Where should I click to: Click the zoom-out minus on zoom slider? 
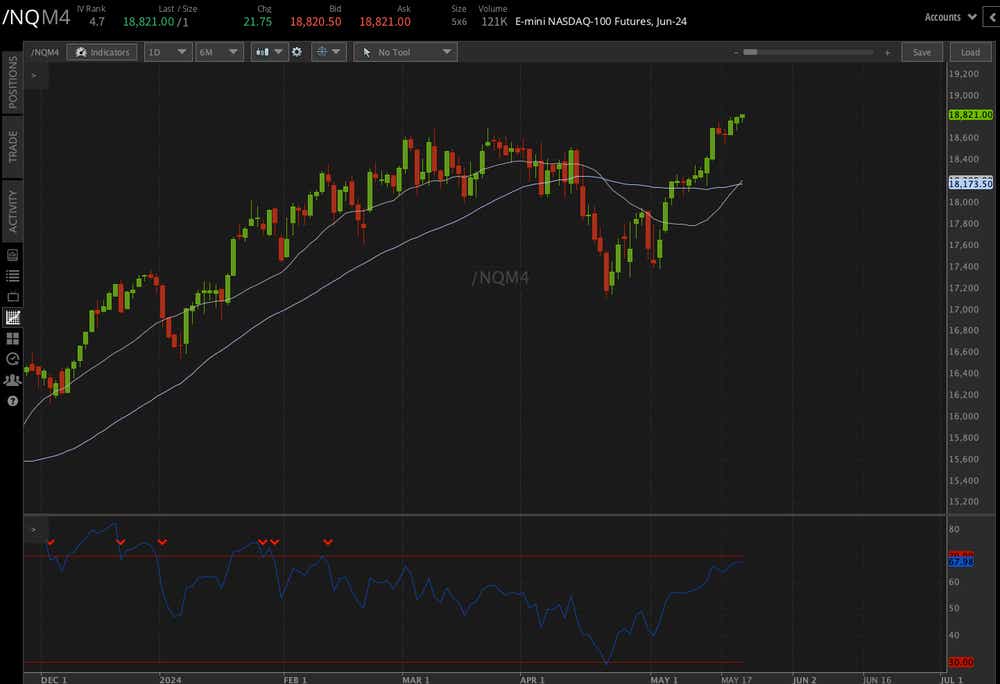click(736, 52)
